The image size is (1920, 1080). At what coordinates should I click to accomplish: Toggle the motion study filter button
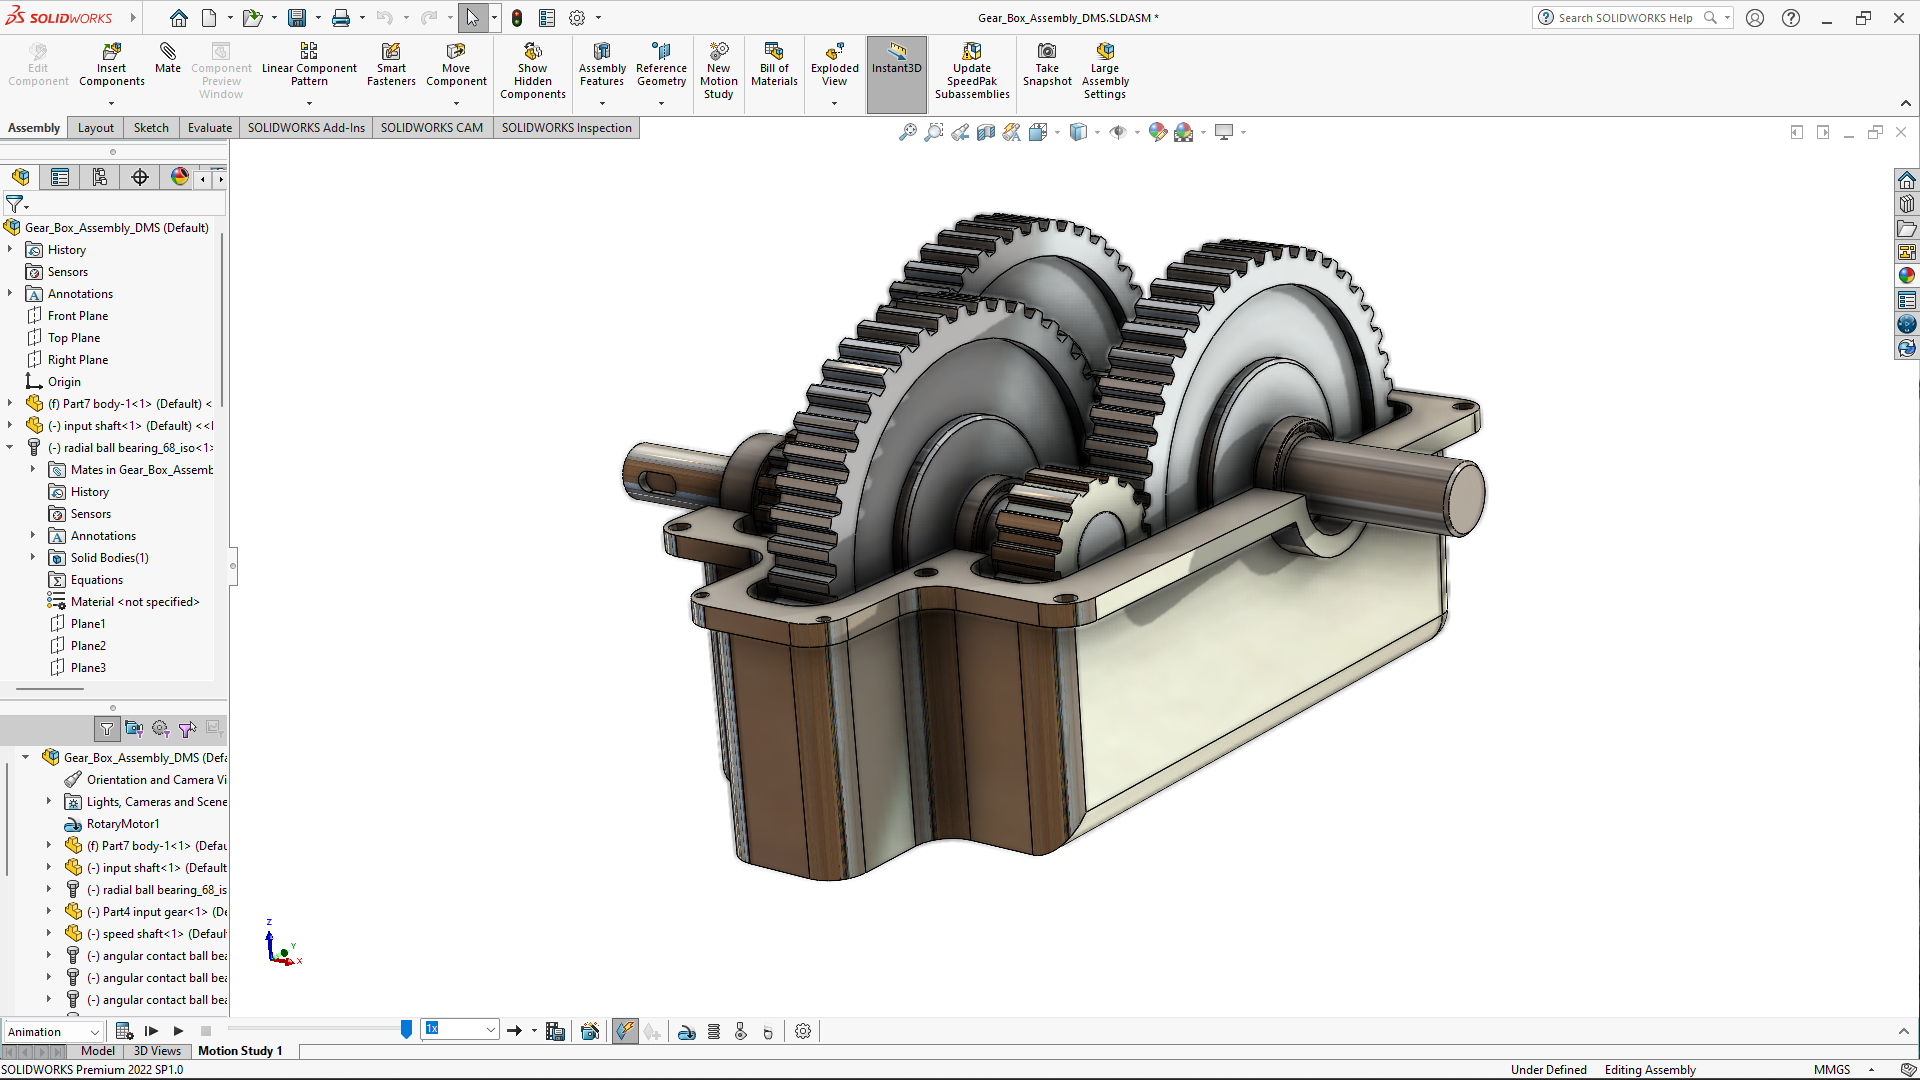tap(107, 729)
